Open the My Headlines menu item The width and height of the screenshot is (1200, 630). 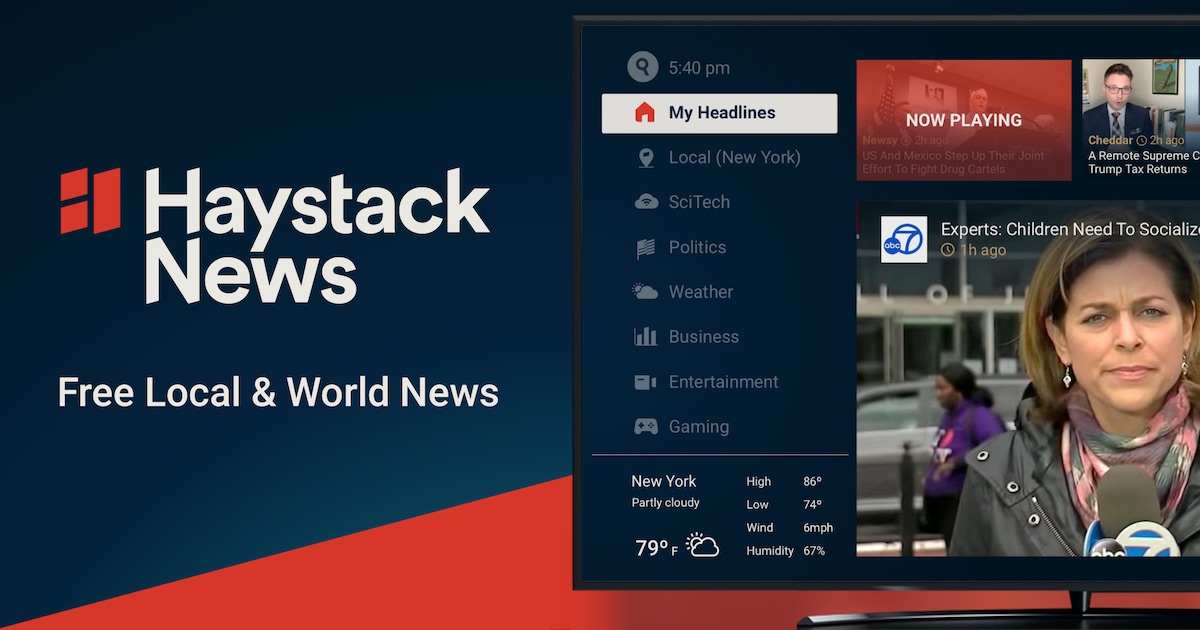click(x=721, y=113)
